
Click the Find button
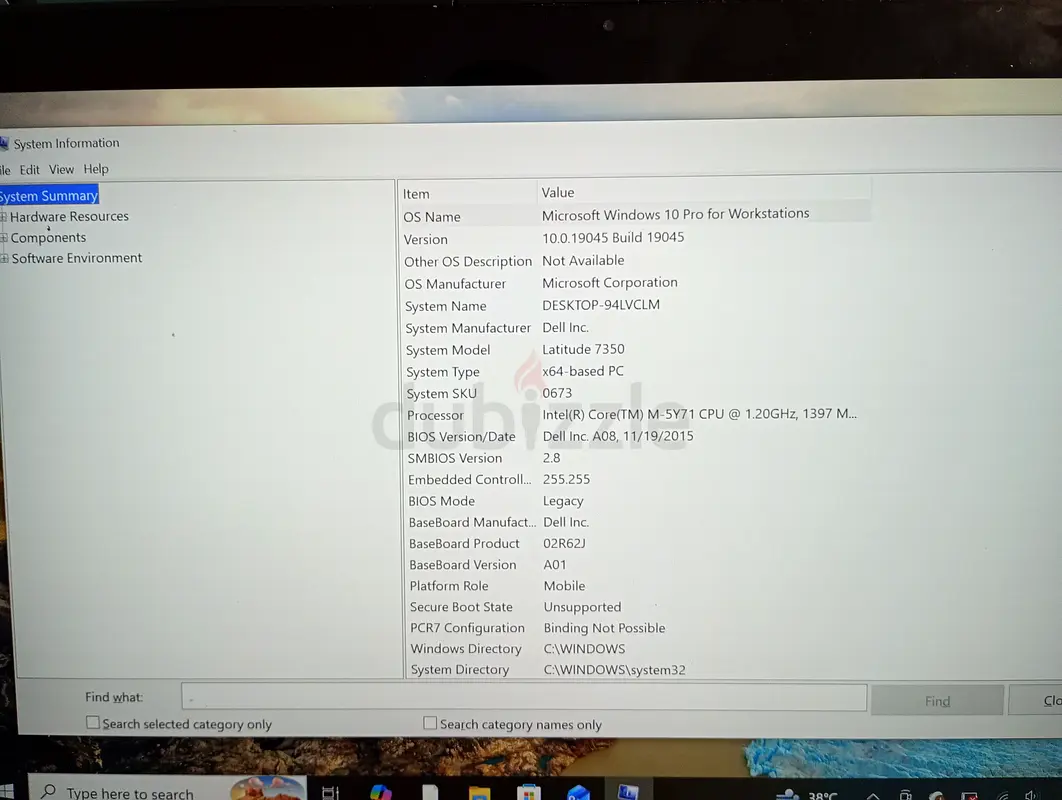tap(937, 700)
